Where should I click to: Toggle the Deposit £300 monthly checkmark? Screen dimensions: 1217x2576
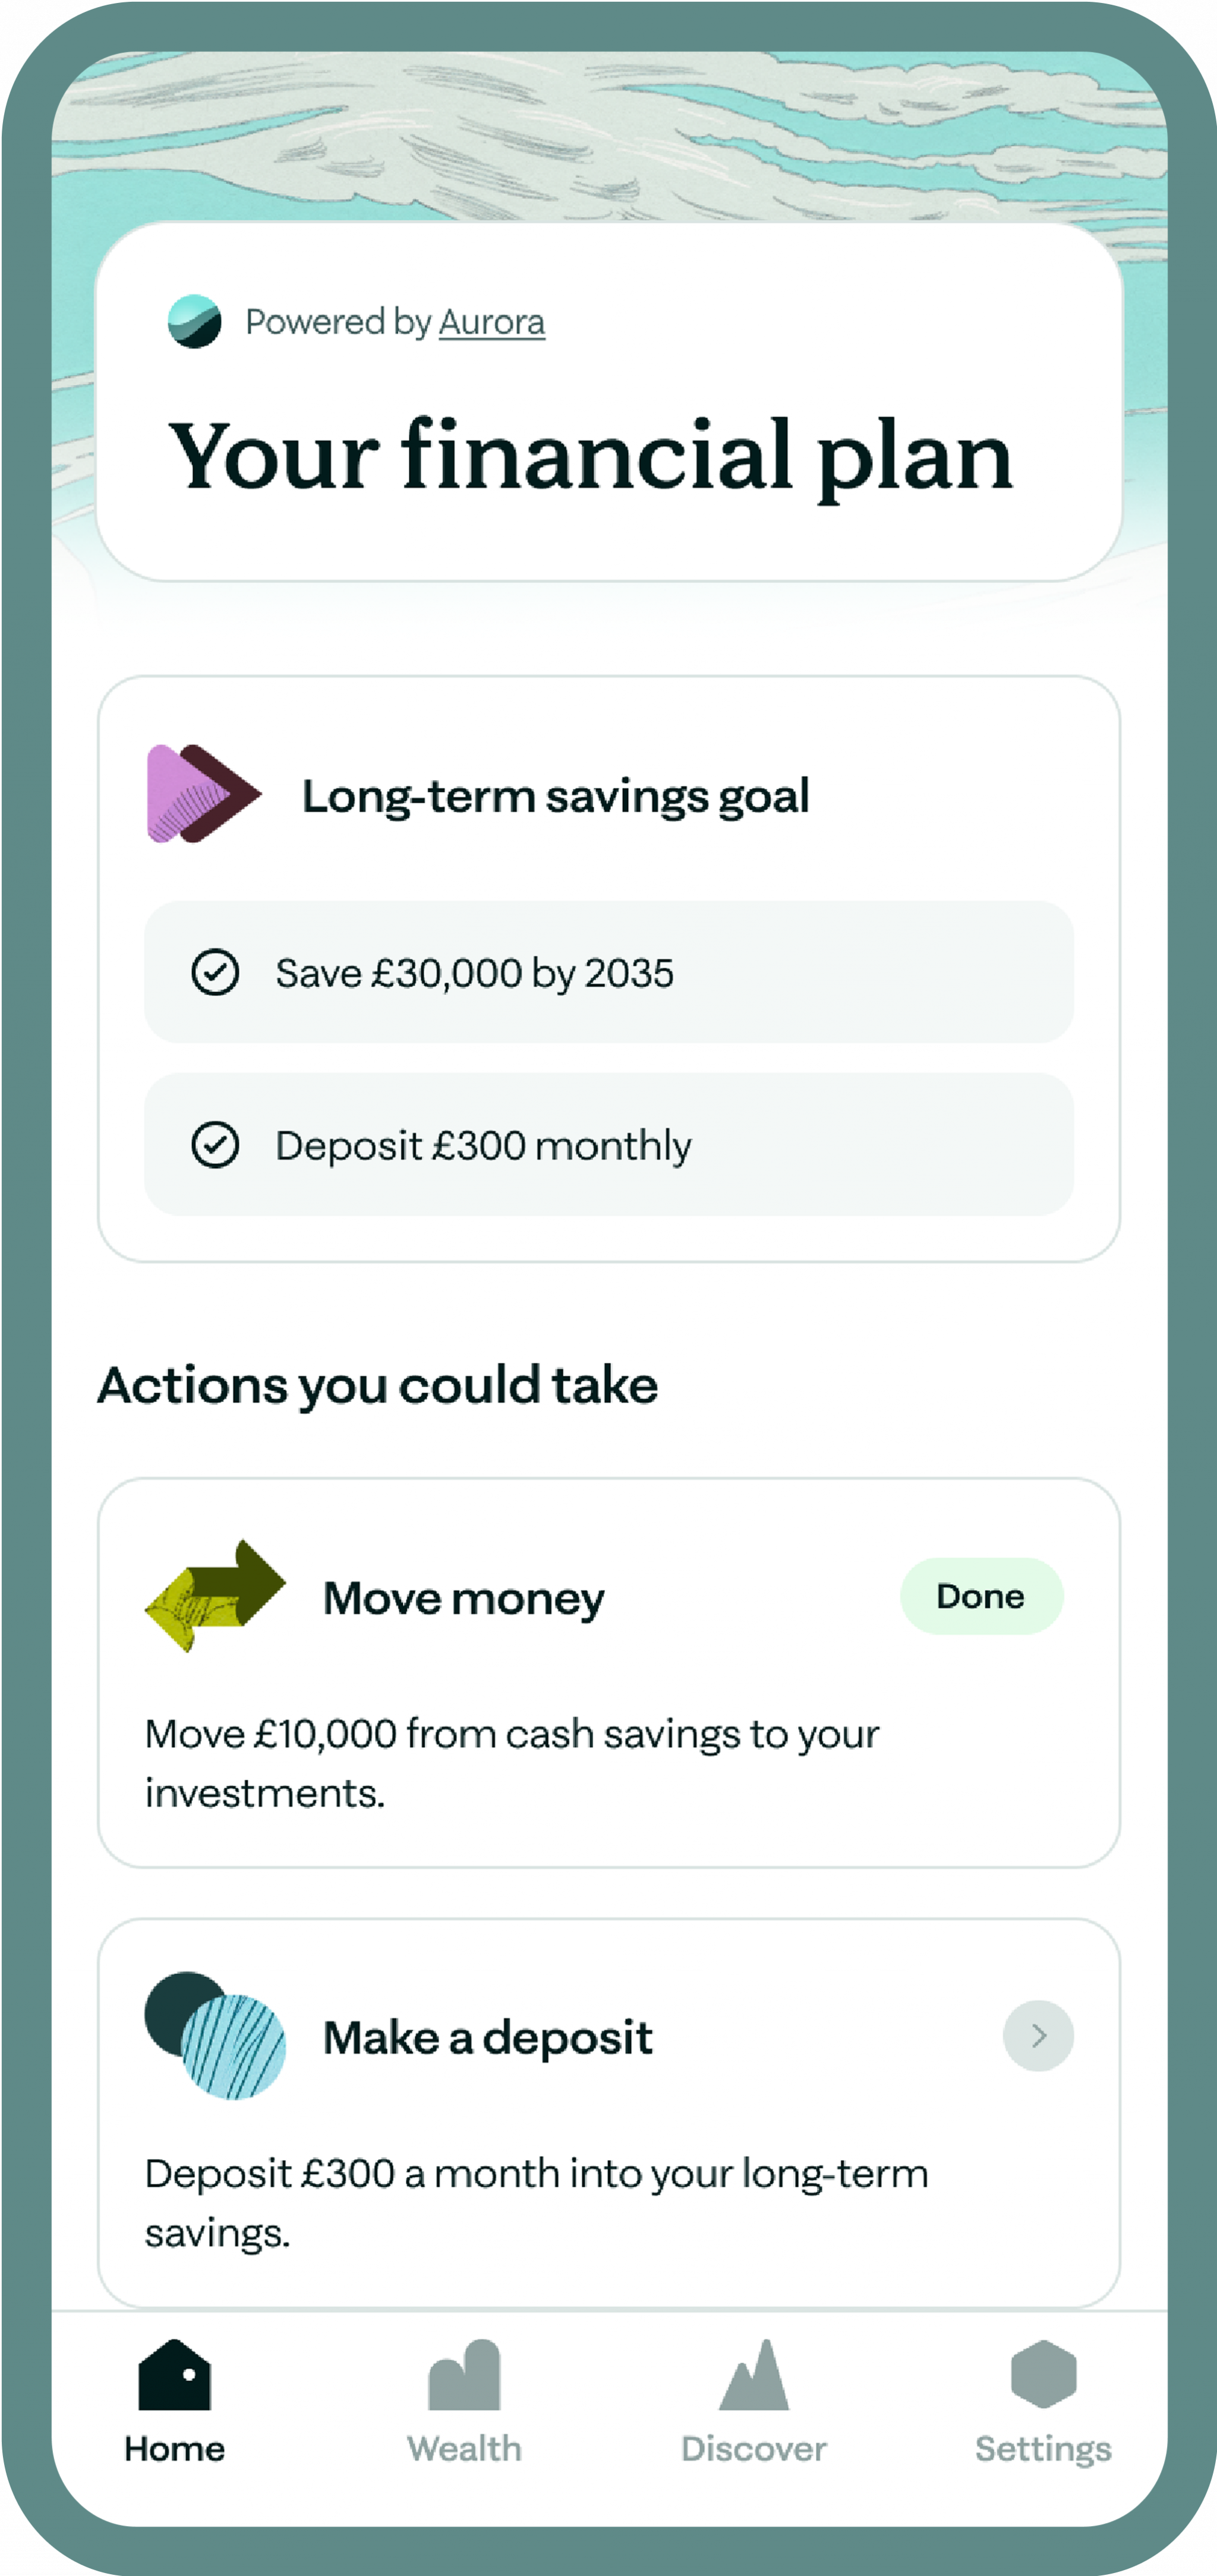click(x=215, y=1145)
